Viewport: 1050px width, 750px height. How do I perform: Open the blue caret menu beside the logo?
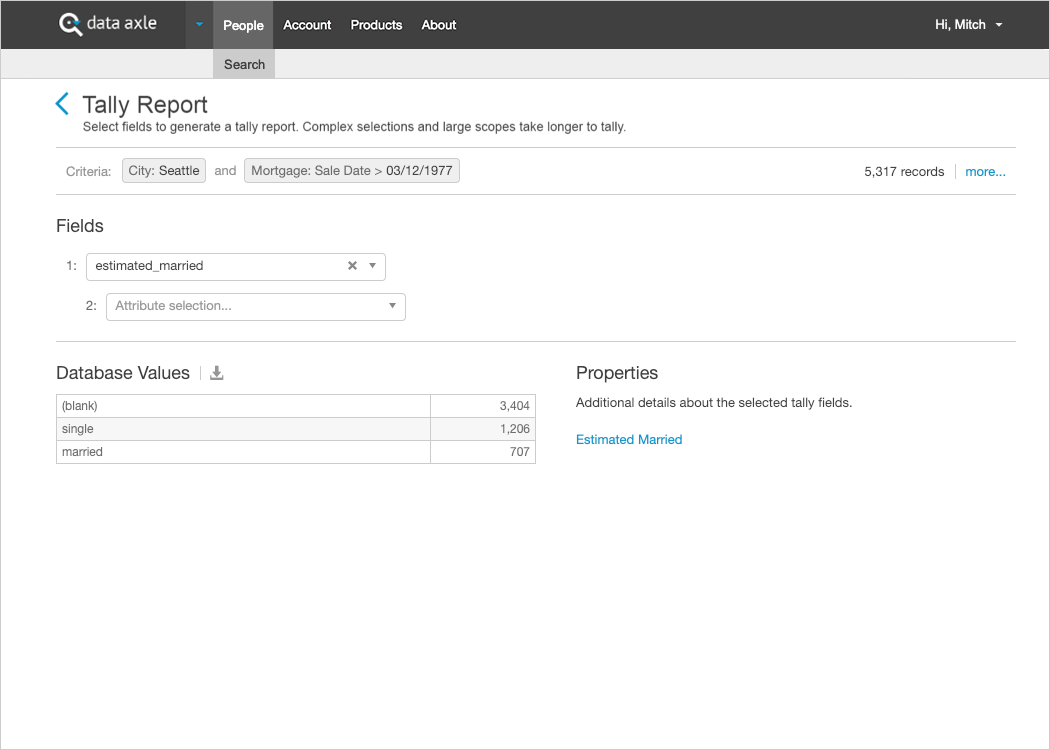click(199, 25)
